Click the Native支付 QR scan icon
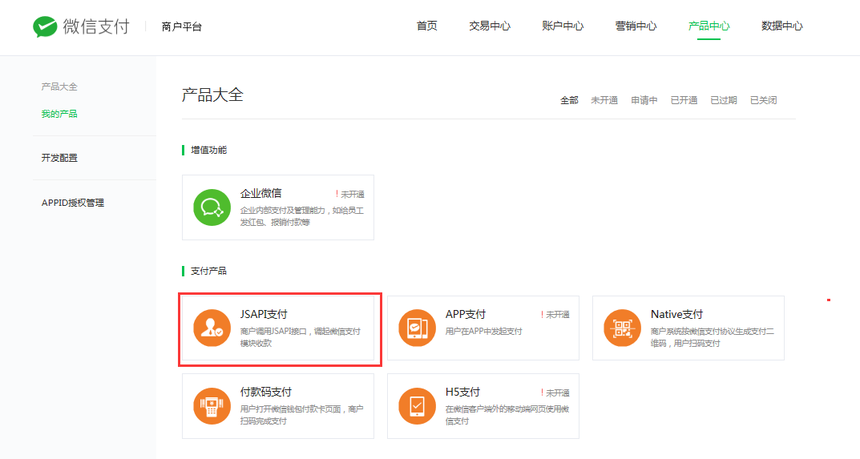 pyautogui.click(x=622, y=328)
